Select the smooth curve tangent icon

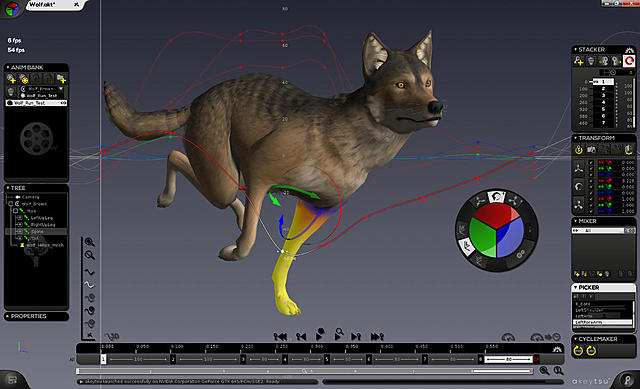click(89, 285)
